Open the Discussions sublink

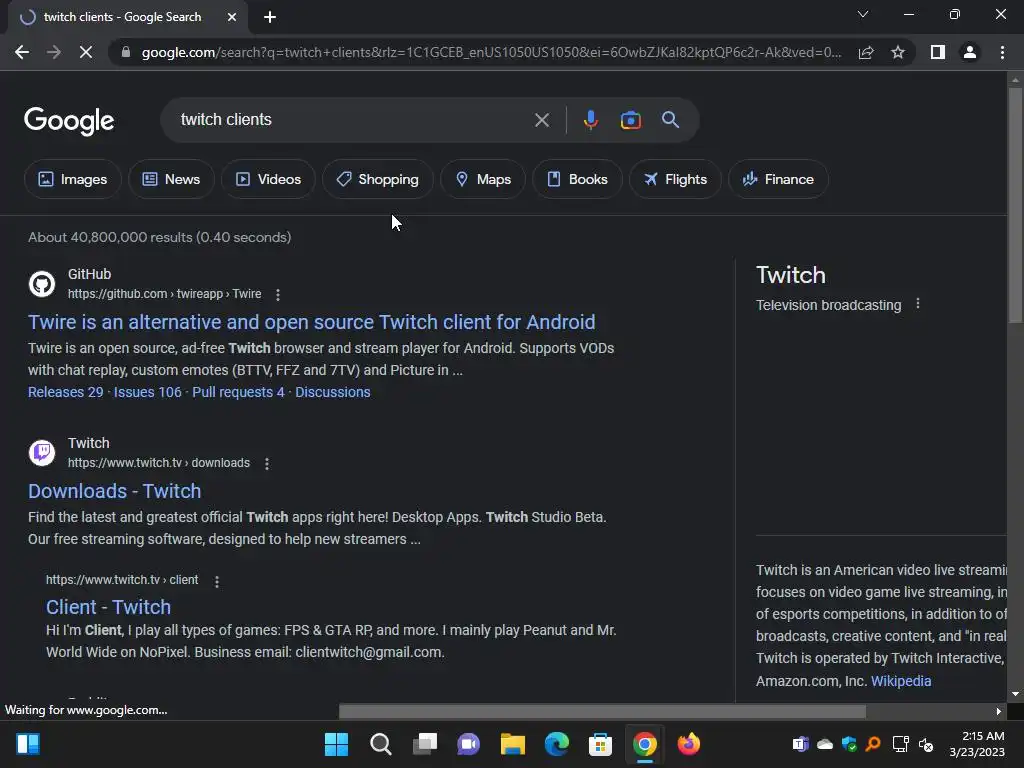[x=332, y=392]
